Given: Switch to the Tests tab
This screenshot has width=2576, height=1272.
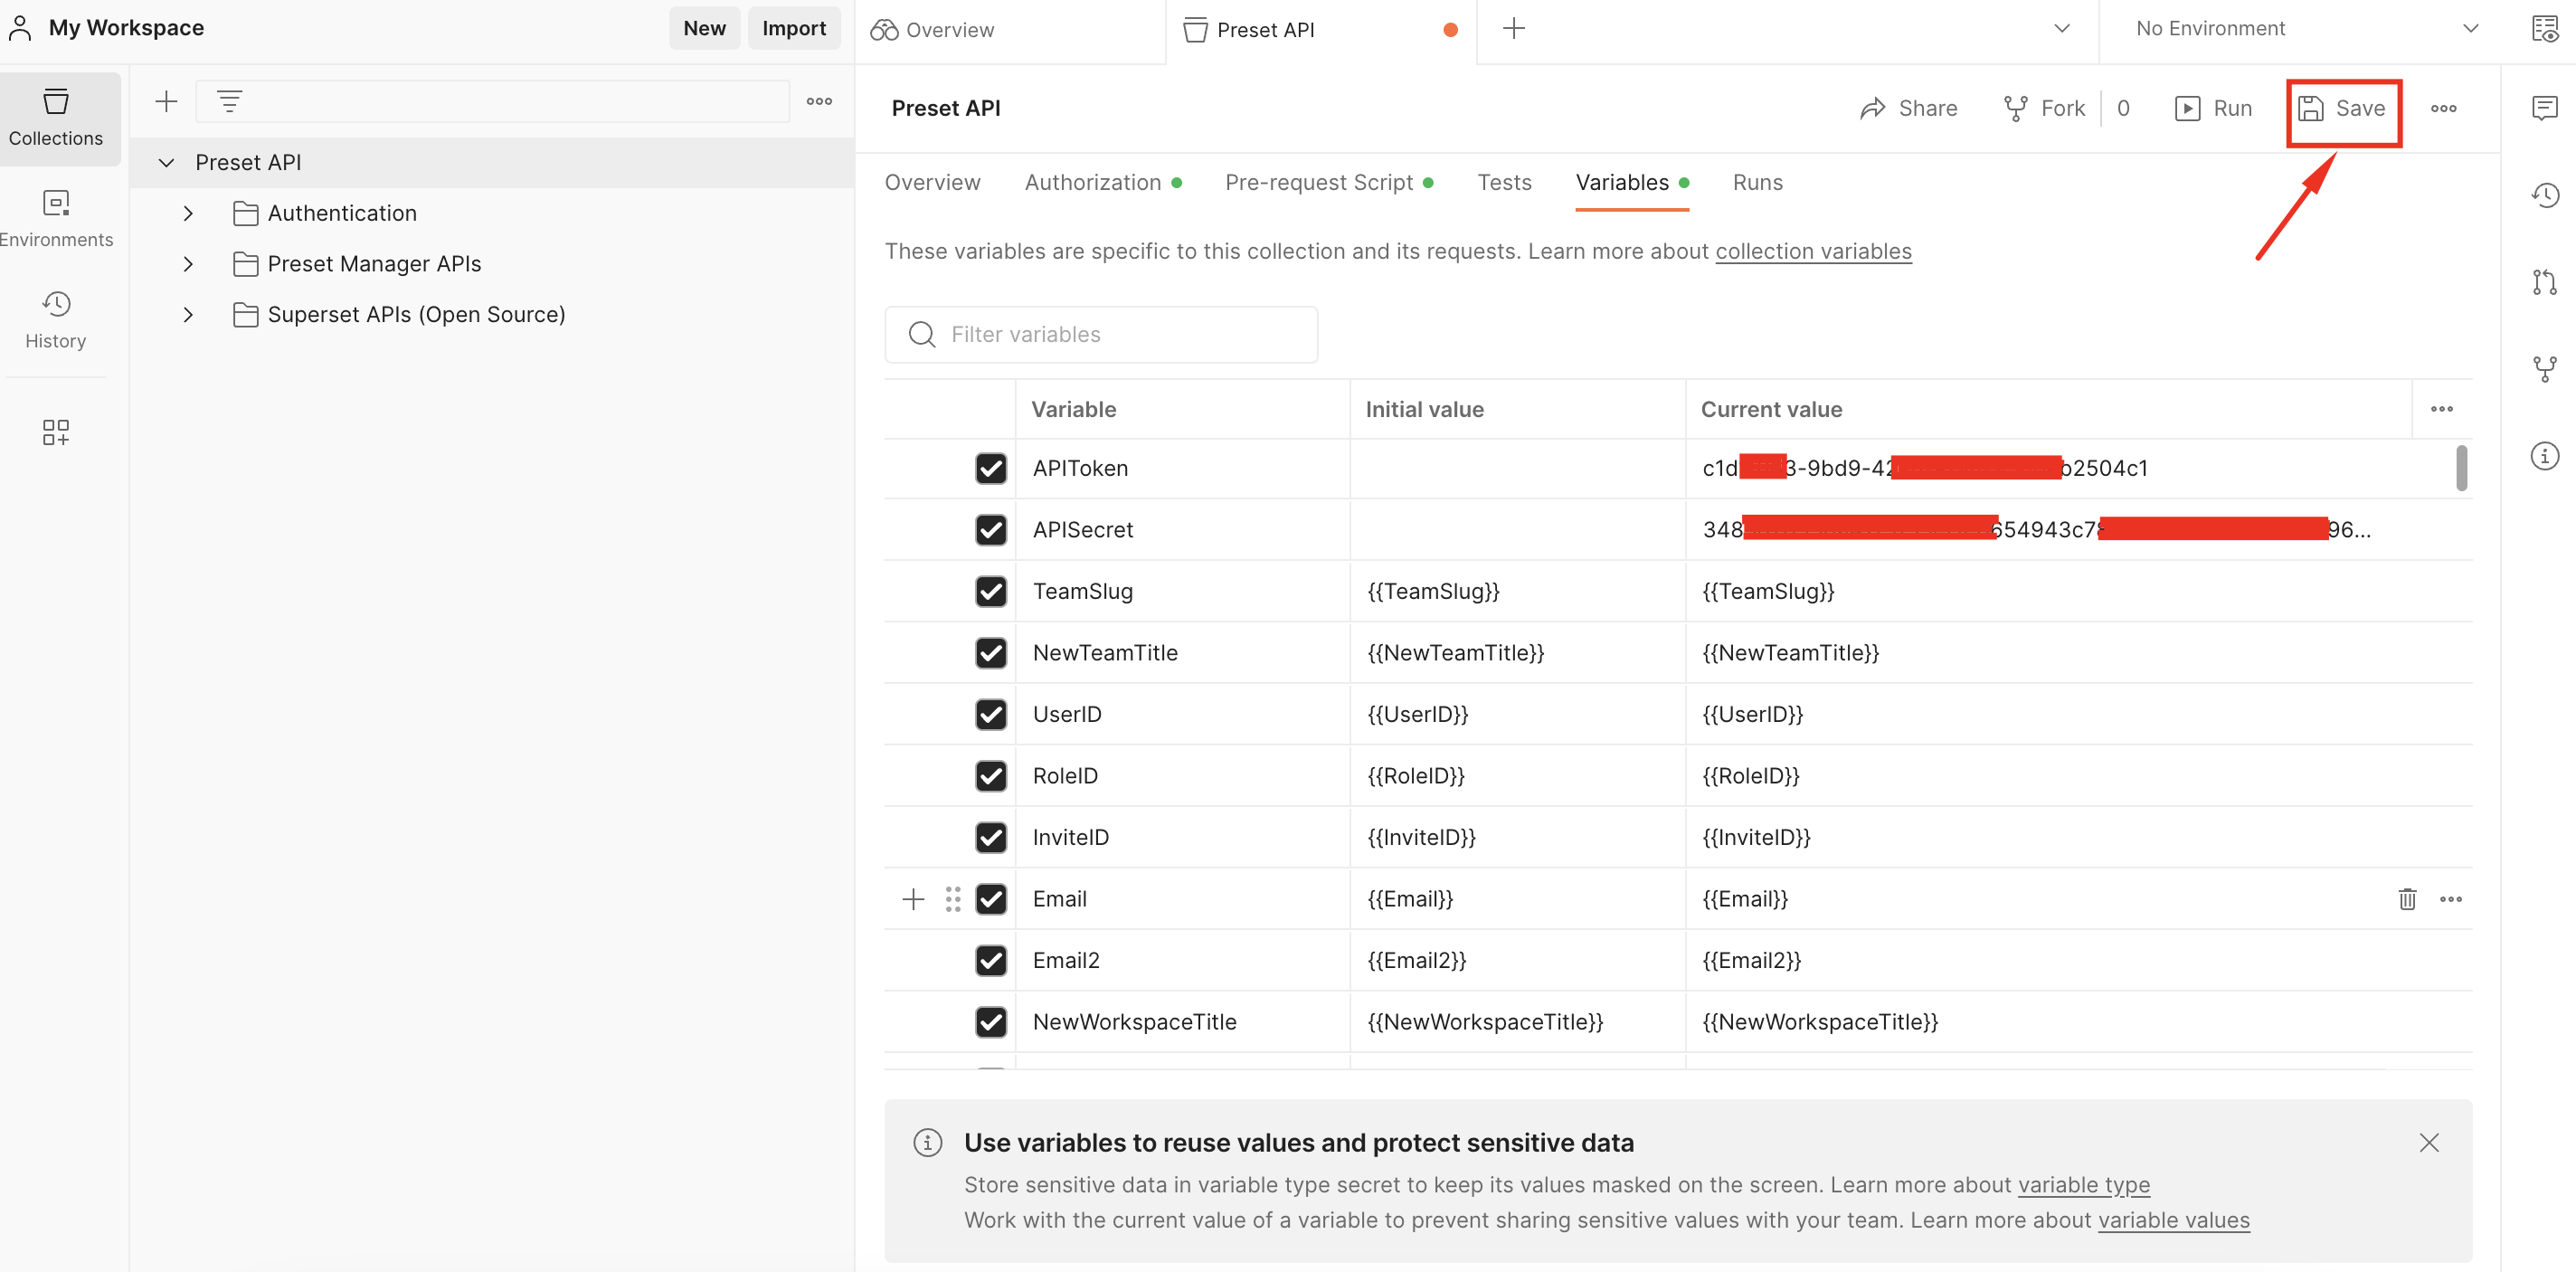Looking at the screenshot, I should click(1505, 182).
